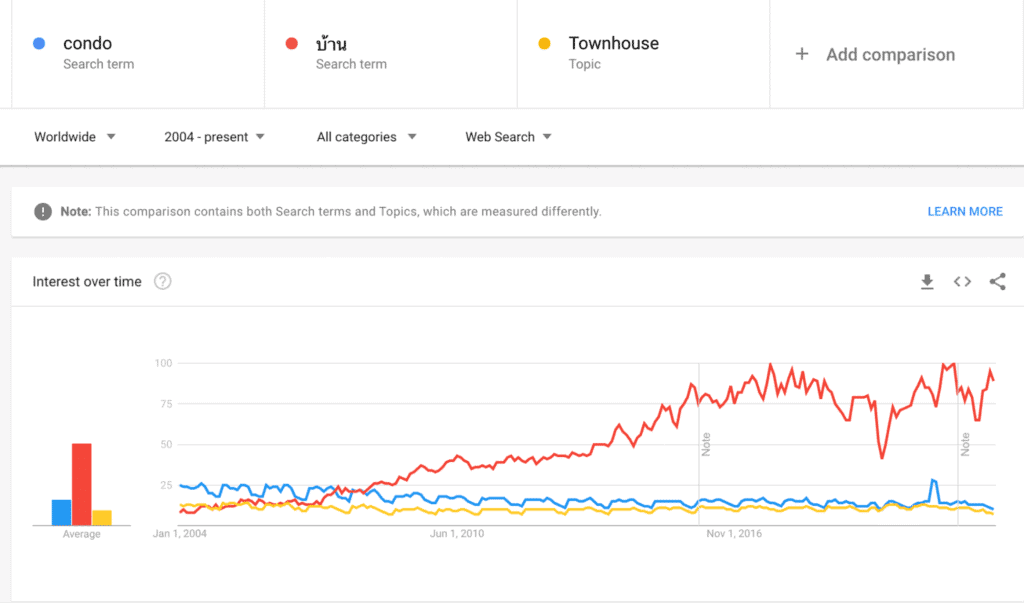
Task: Open the Web Search type dropdown
Action: (508, 137)
